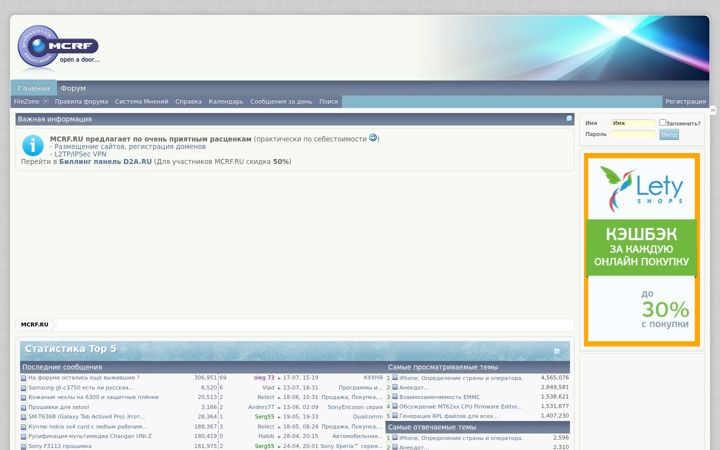Click the post icon beside 'Прошивки для setool'
The width and height of the screenshot is (720, 450).
point(23,407)
